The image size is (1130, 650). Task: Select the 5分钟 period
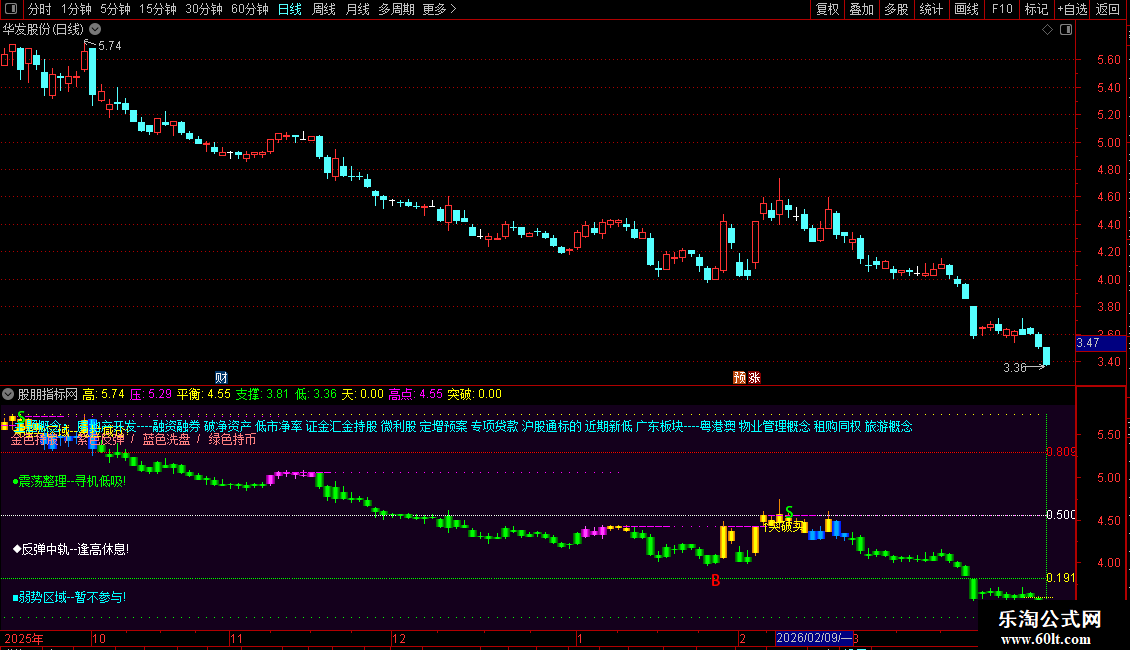pyautogui.click(x=115, y=9)
